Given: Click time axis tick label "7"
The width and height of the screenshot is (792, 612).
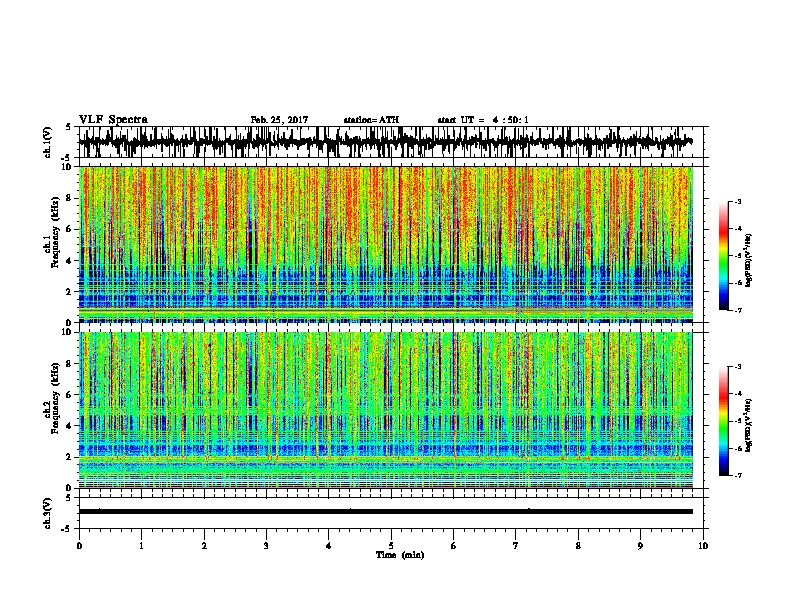Looking at the screenshot, I should (516, 546).
